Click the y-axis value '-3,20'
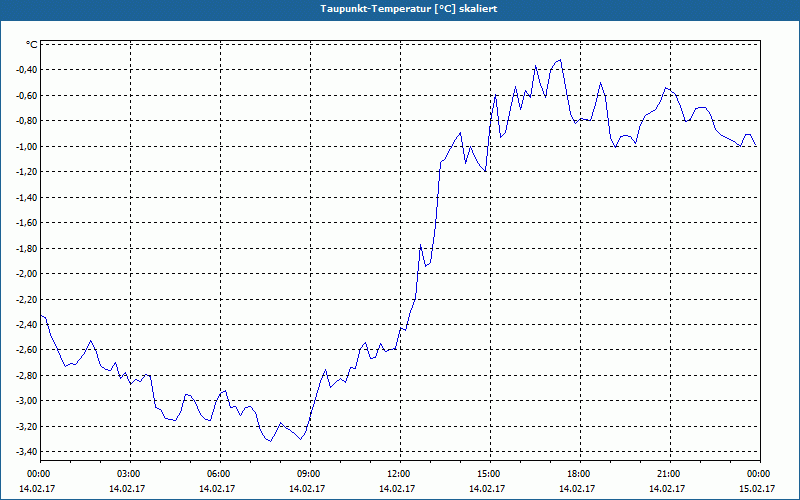 coord(28,427)
